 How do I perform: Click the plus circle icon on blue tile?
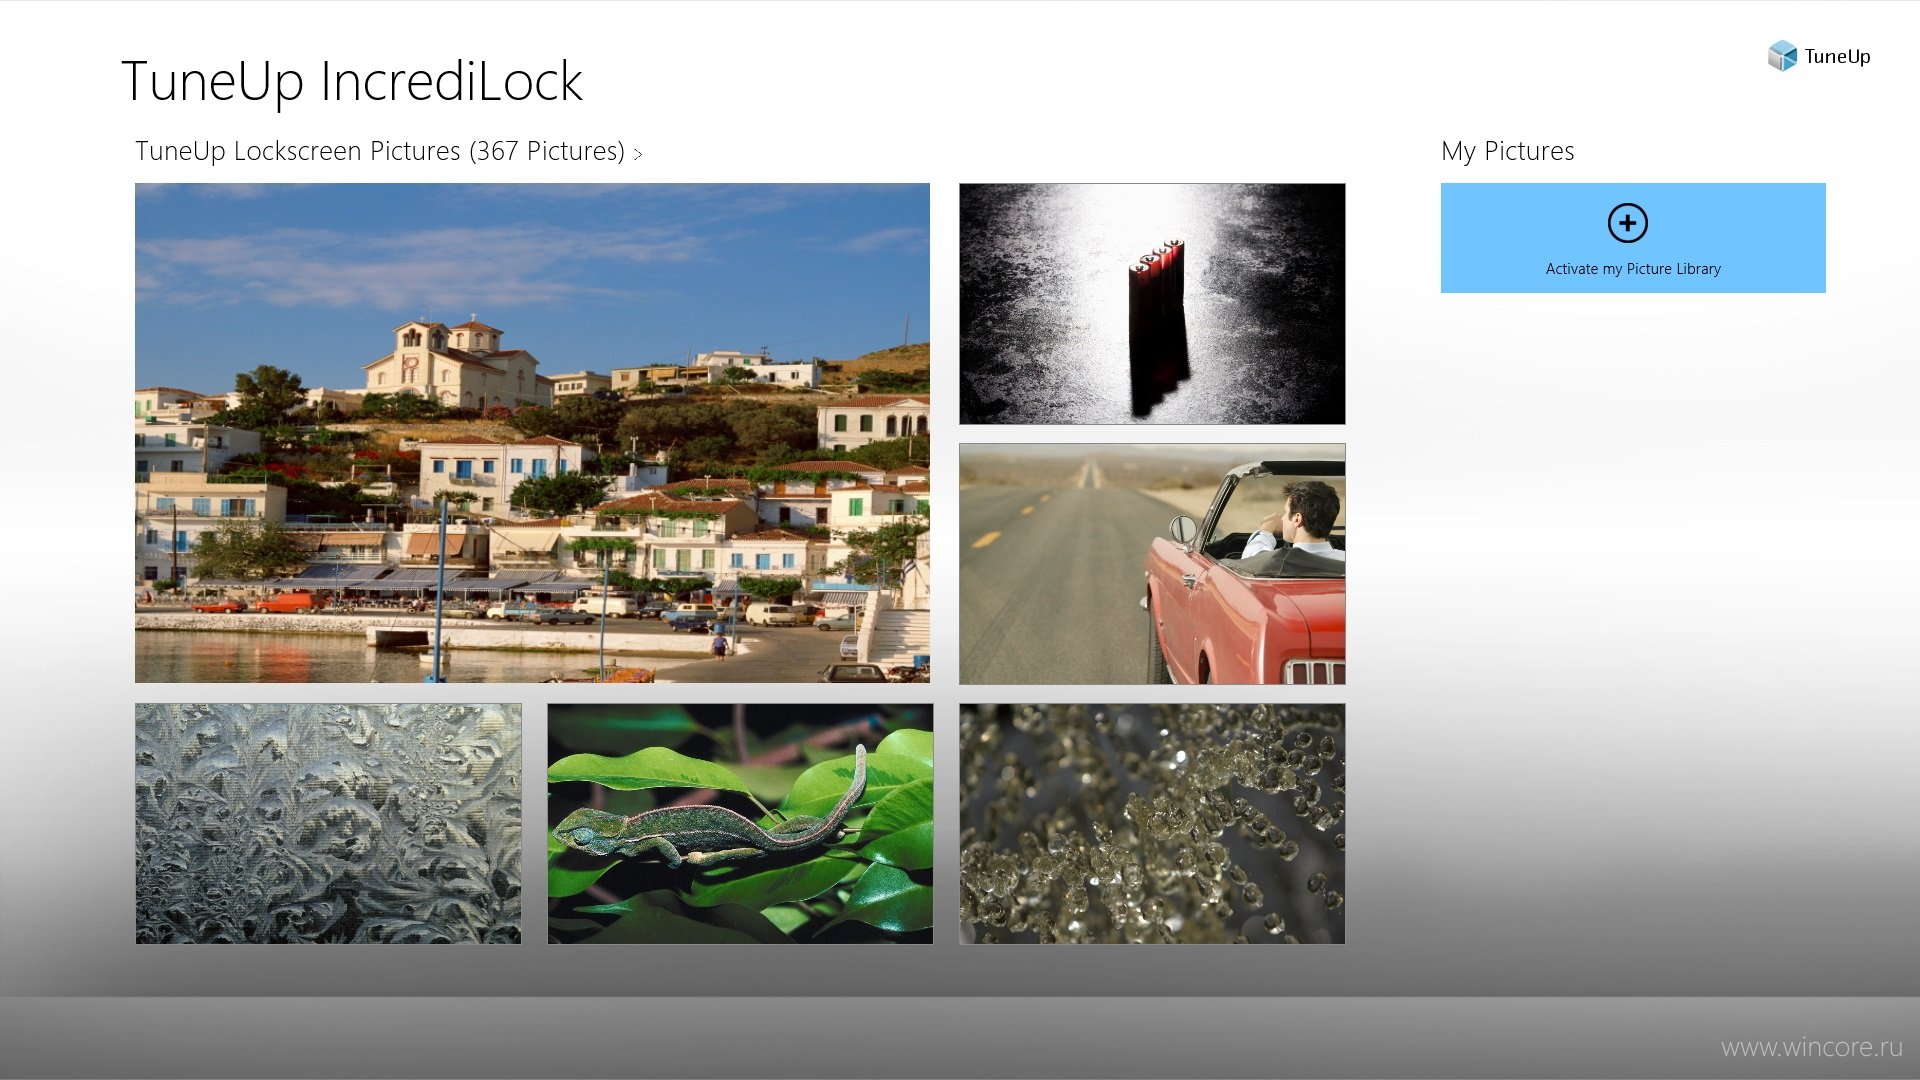point(1627,223)
